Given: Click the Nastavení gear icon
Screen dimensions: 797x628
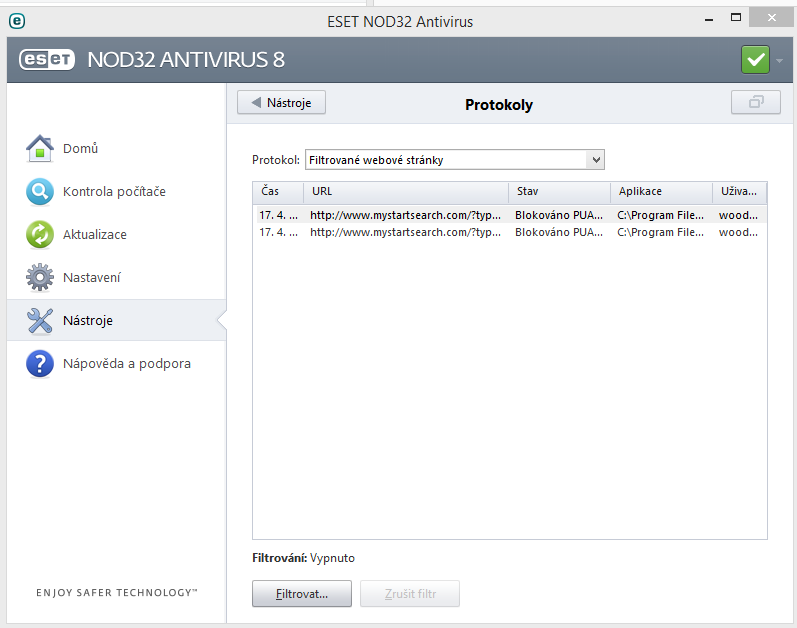Looking at the screenshot, I should 39,277.
